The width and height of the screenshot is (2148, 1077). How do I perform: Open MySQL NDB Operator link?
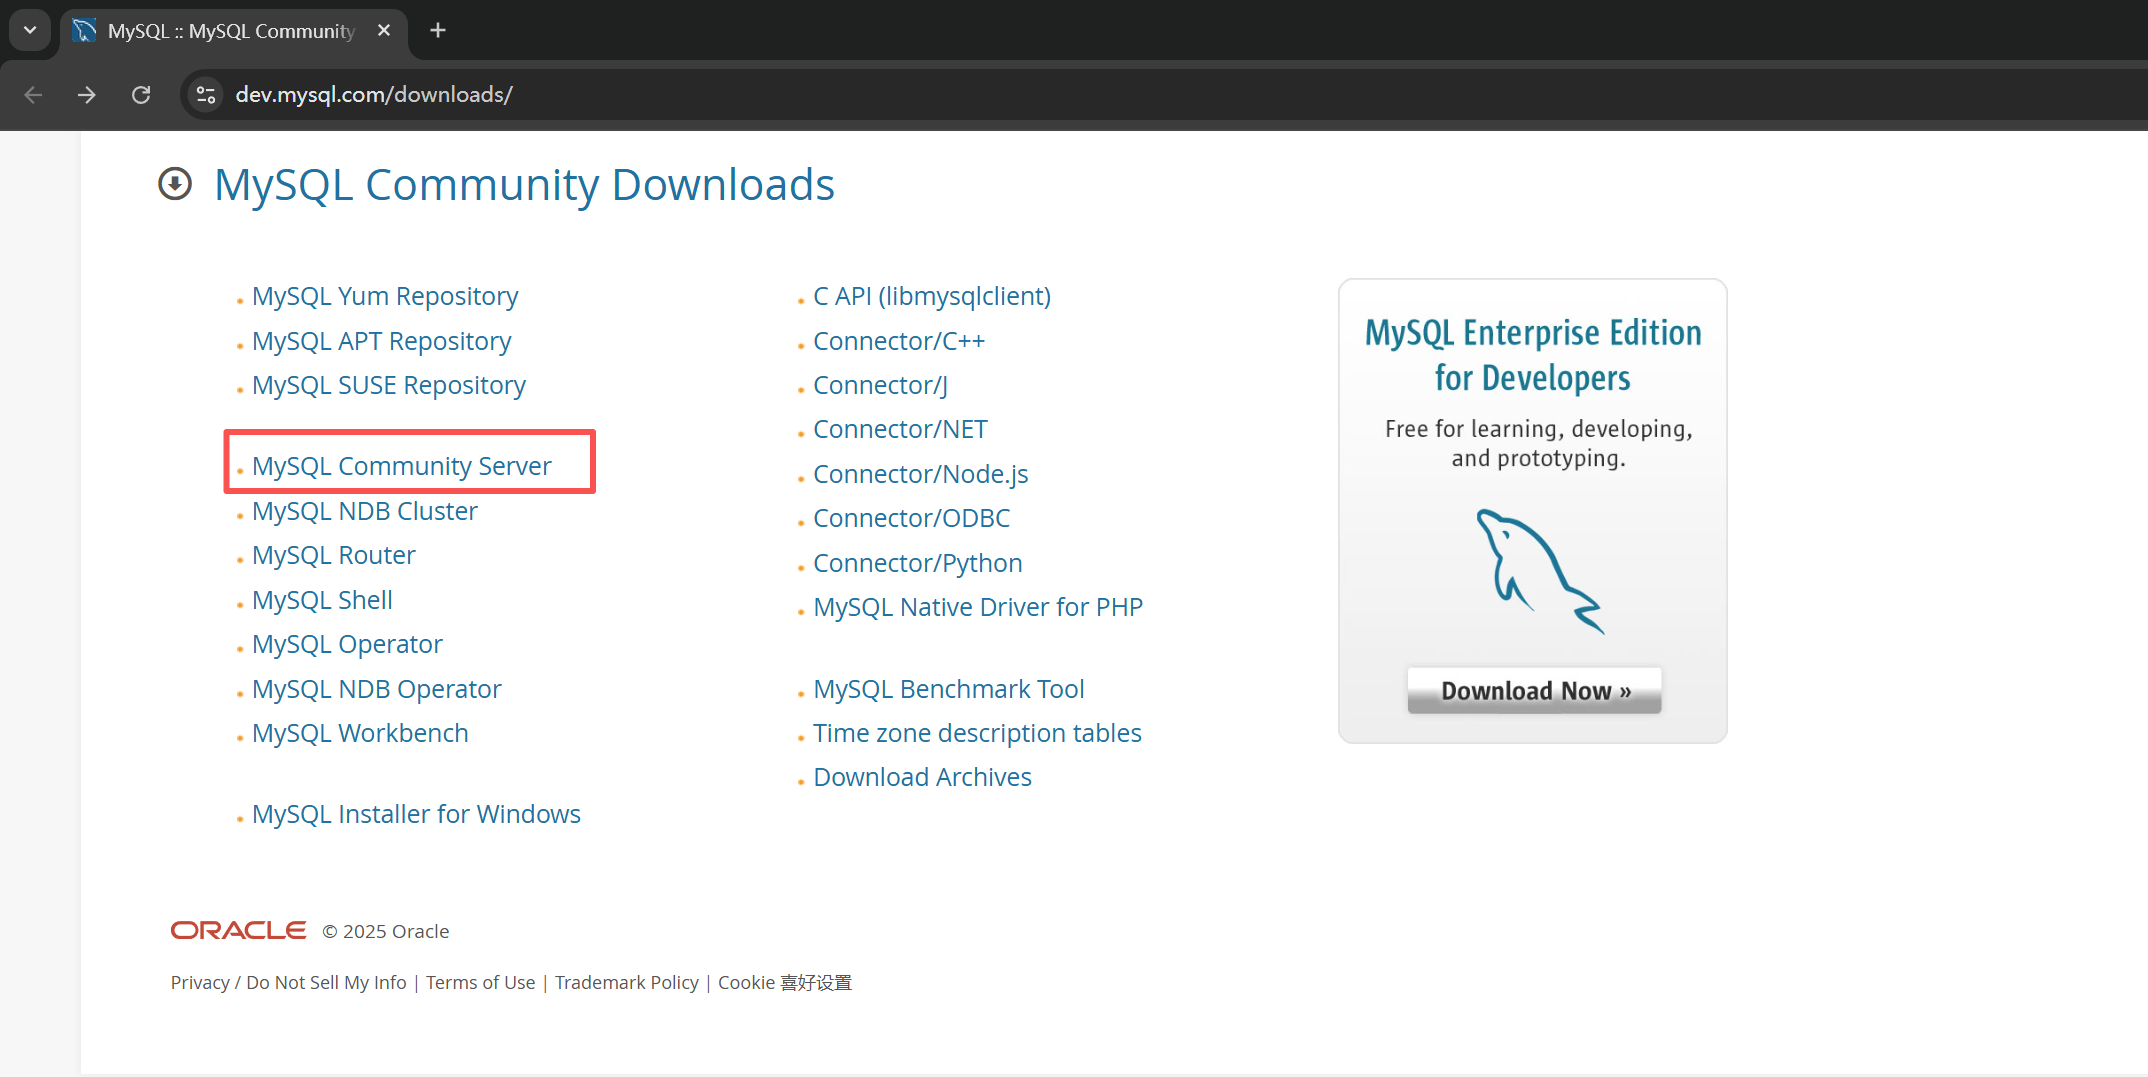click(x=377, y=690)
